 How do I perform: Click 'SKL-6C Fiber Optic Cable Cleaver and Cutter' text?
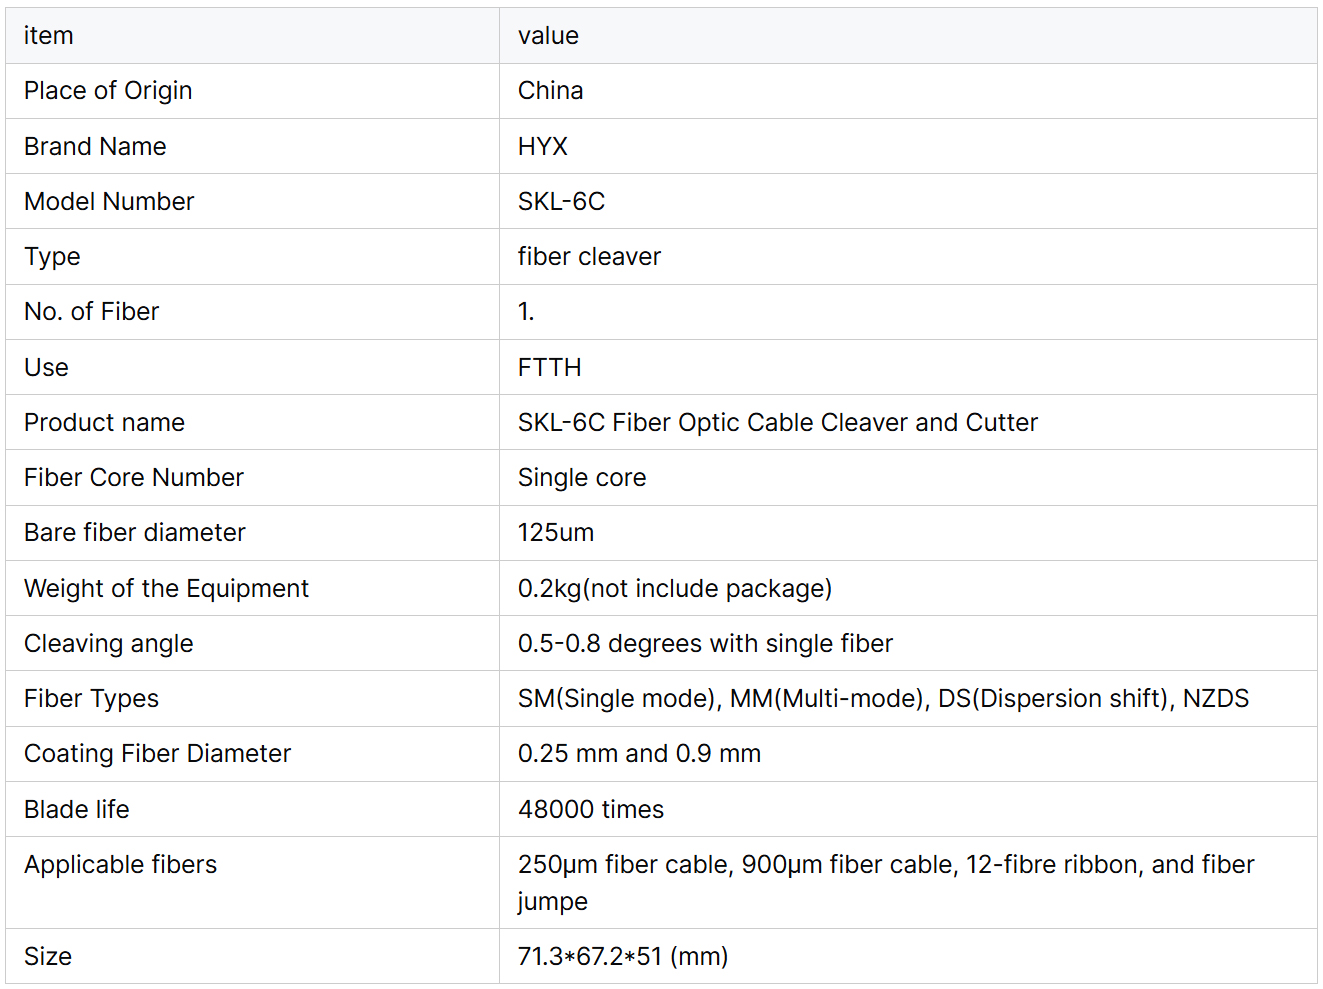(x=777, y=423)
